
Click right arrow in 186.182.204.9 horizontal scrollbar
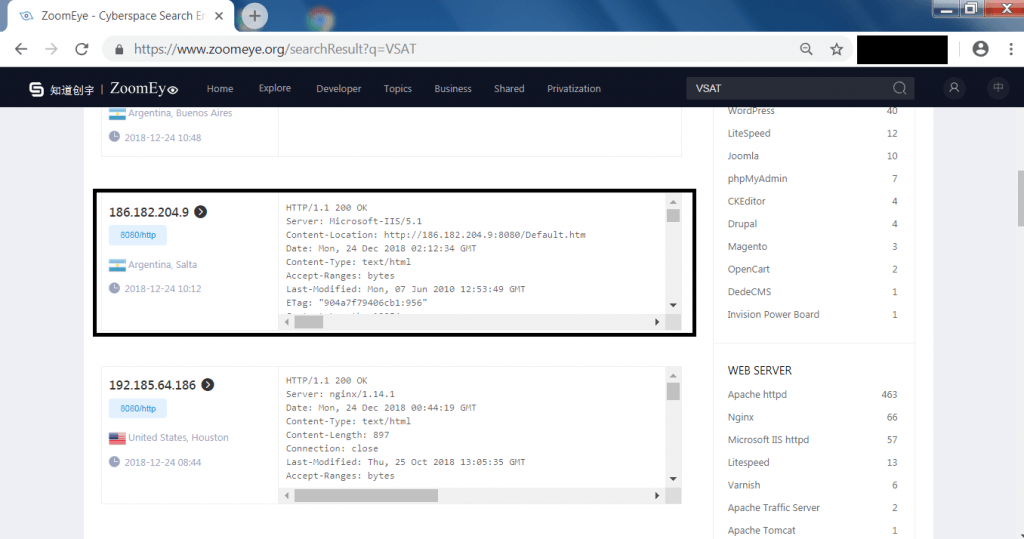[x=657, y=322]
